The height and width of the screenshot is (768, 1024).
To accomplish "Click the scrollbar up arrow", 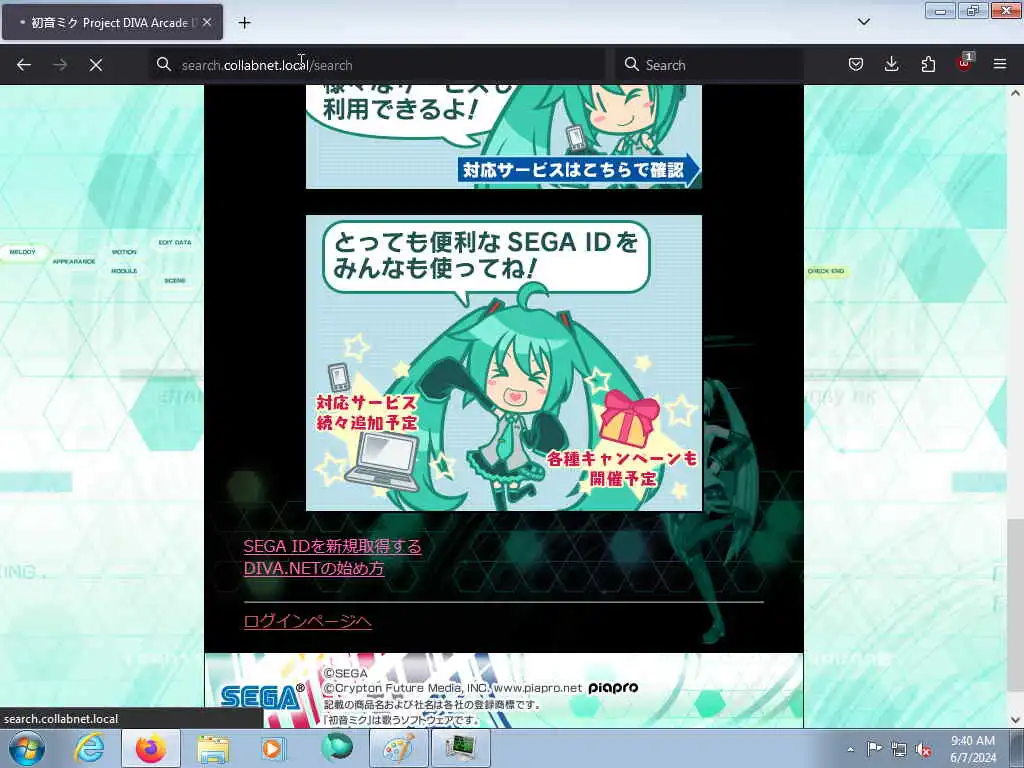I will pyautogui.click(x=1015, y=93).
